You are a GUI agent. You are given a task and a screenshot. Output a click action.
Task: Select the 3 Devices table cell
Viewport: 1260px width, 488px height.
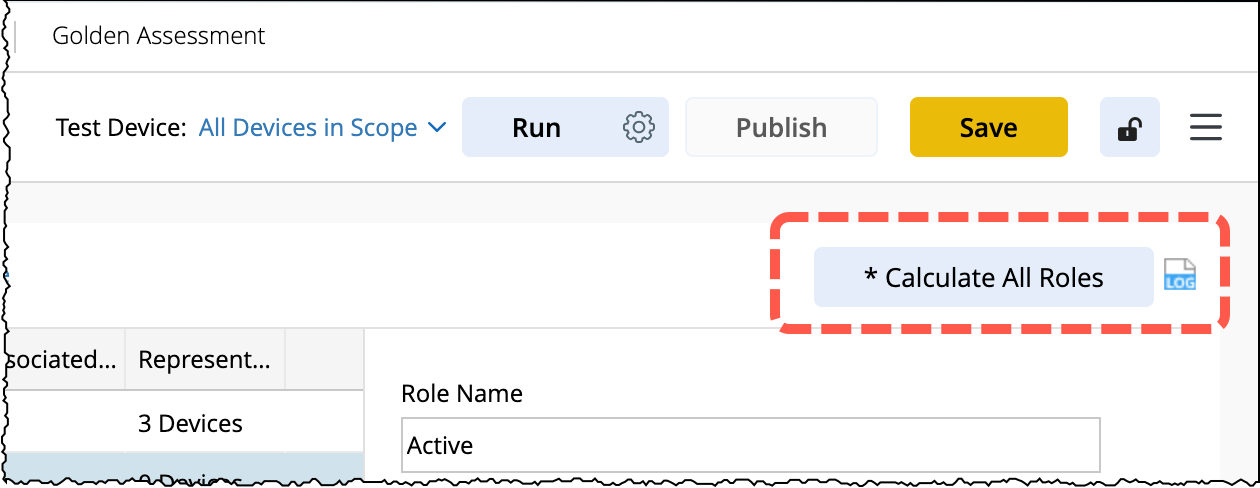point(190,423)
